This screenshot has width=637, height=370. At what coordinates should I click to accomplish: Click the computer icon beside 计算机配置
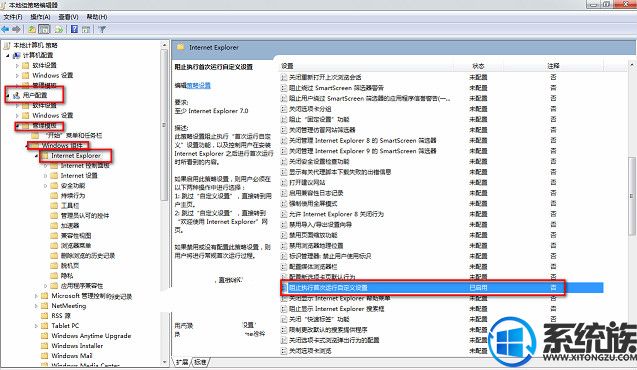coord(17,55)
